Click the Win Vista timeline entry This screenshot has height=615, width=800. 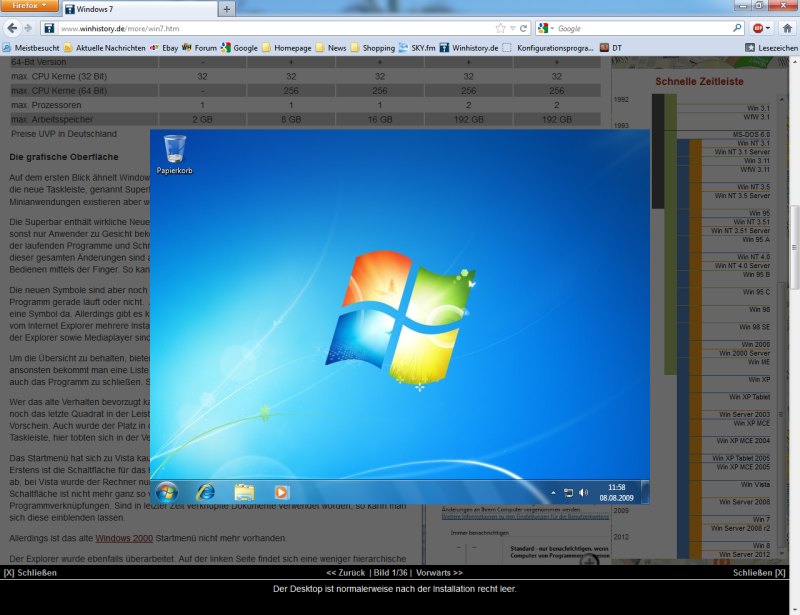(x=756, y=484)
